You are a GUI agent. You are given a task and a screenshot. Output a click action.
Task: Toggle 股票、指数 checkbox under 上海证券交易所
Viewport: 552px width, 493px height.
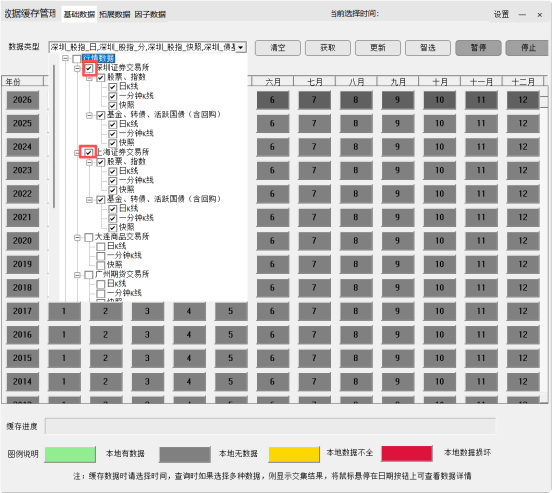click(101, 162)
